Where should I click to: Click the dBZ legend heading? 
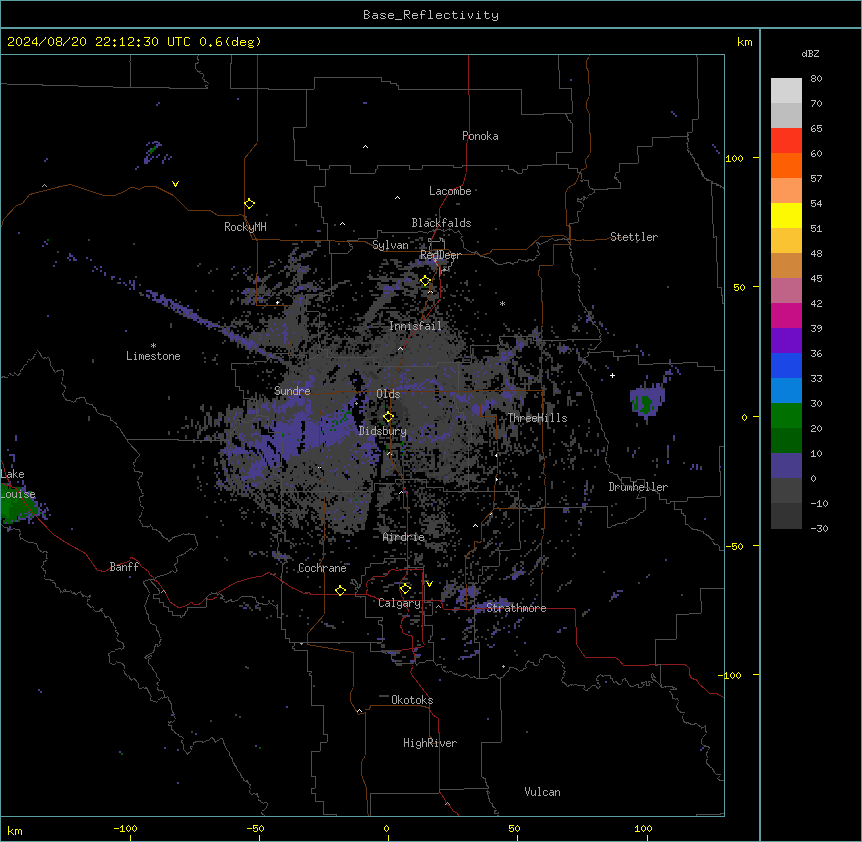(x=810, y=53)
